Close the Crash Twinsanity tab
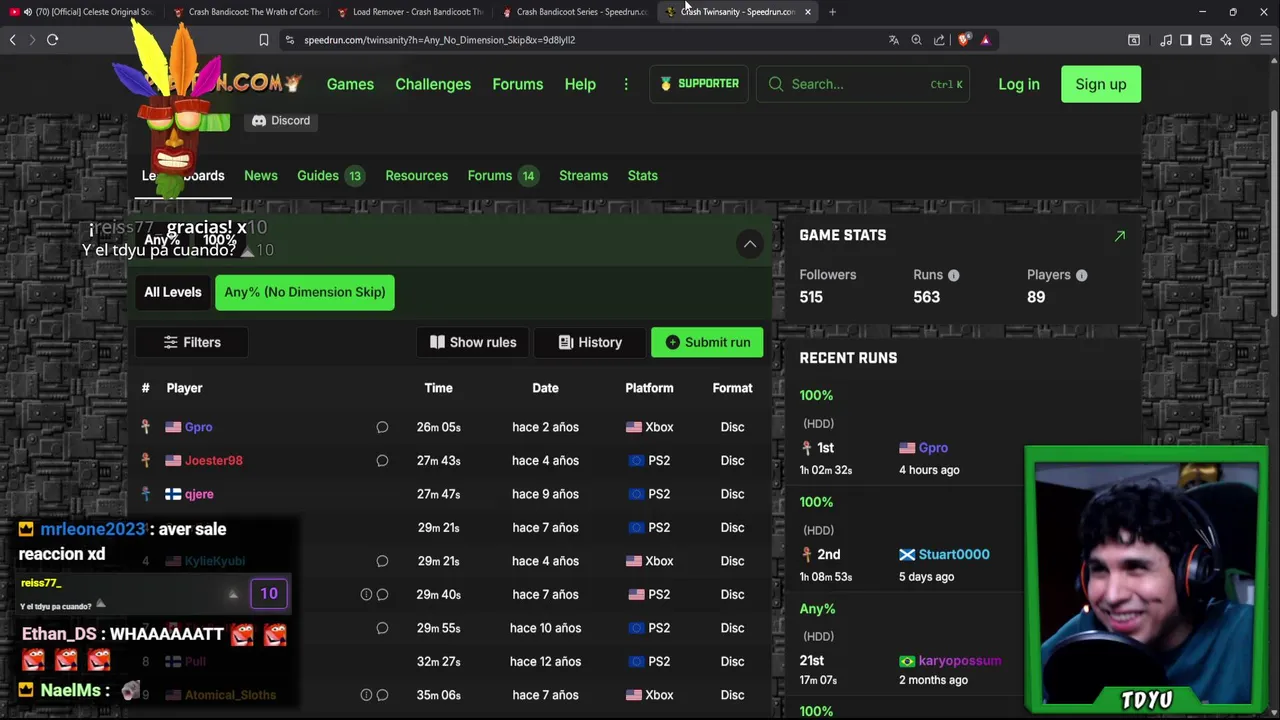The width and height of the screenshot is (1280, 720). (807, 12)
